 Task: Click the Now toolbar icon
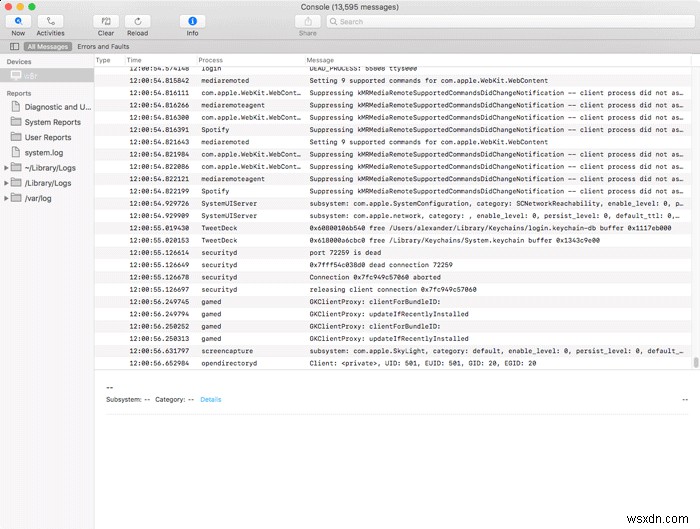[x=19, y=21]
